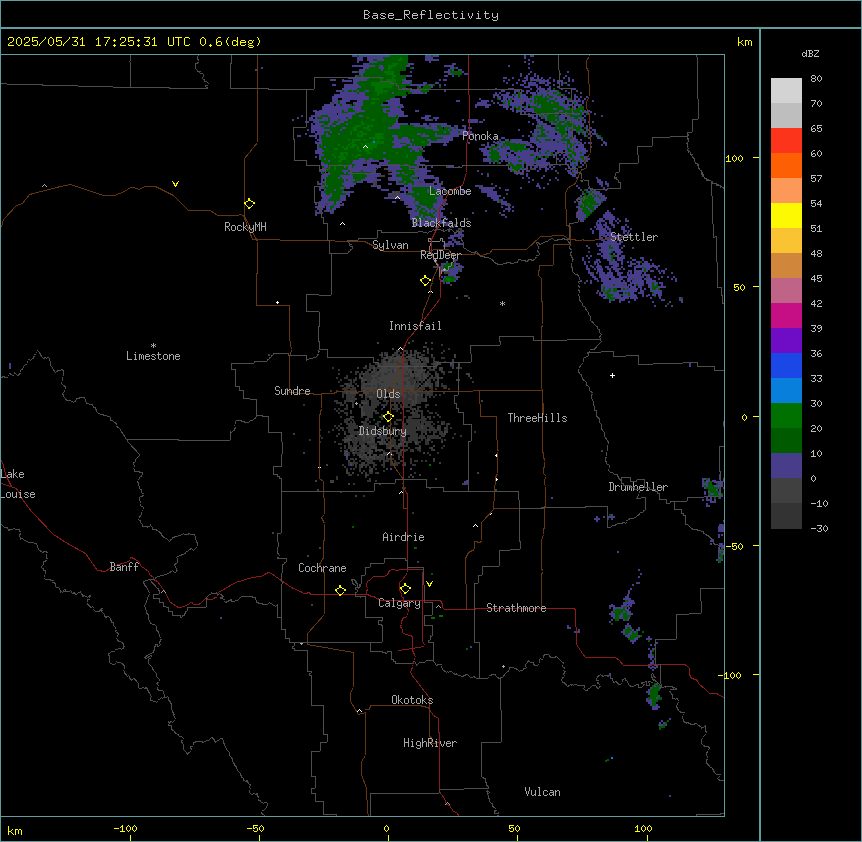Select the Cochrane label

(322, 568)
